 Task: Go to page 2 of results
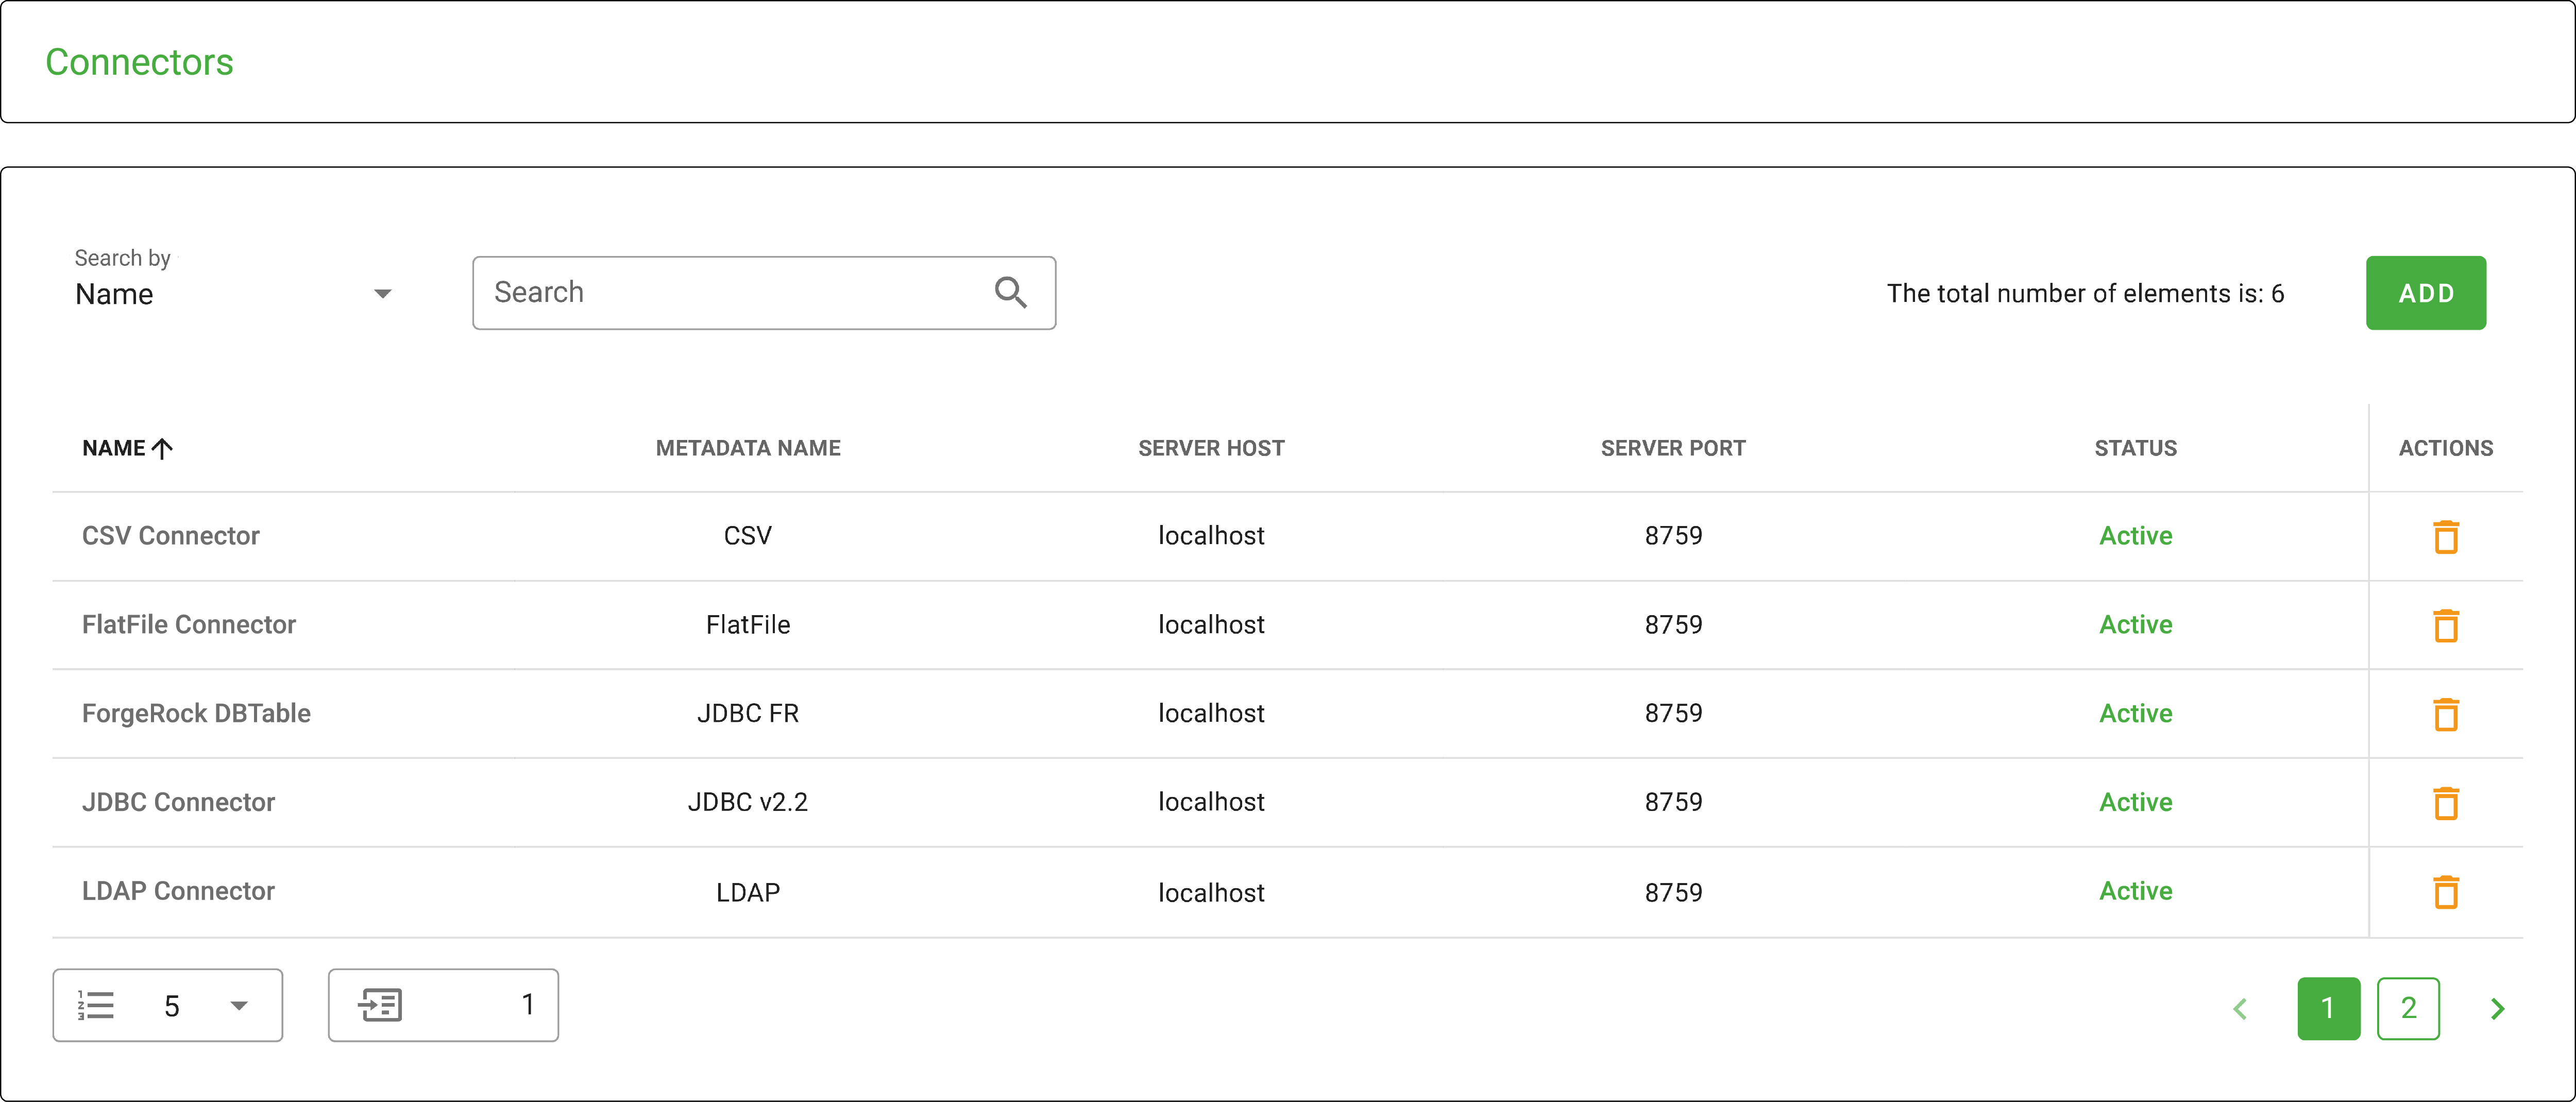click(x=2409, y=1008)
